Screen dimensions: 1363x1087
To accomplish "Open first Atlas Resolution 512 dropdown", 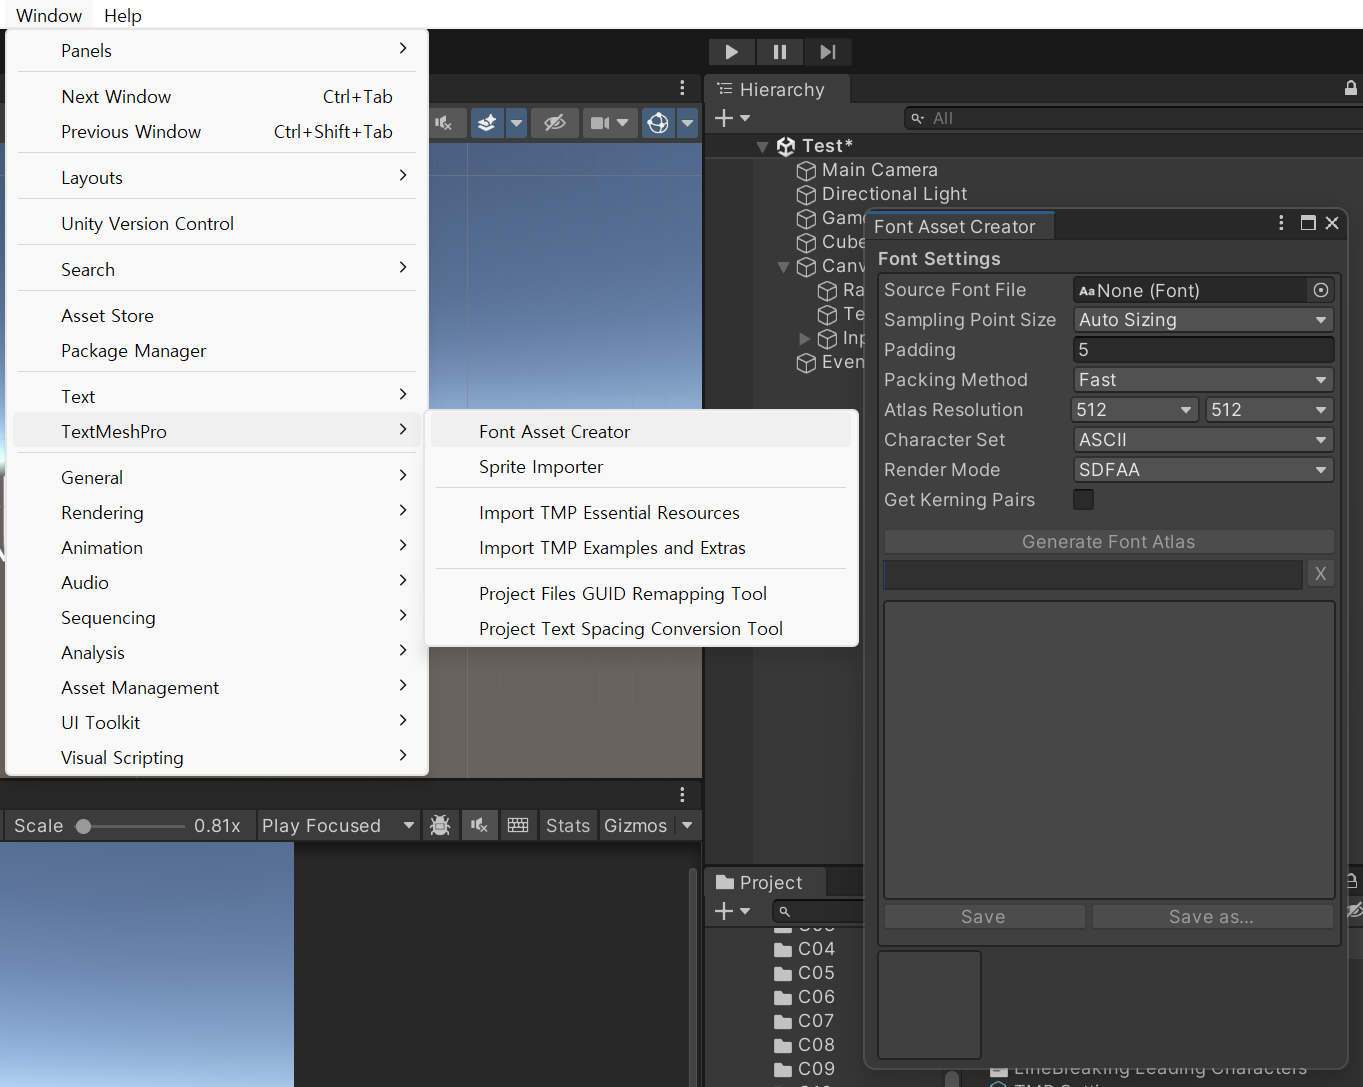I will (x=1135, y=410).
